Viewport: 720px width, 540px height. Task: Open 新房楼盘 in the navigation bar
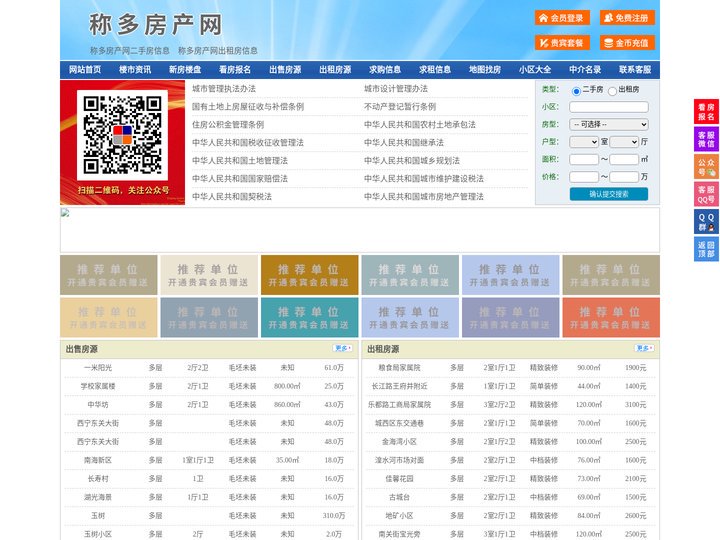tap(185, 70)
